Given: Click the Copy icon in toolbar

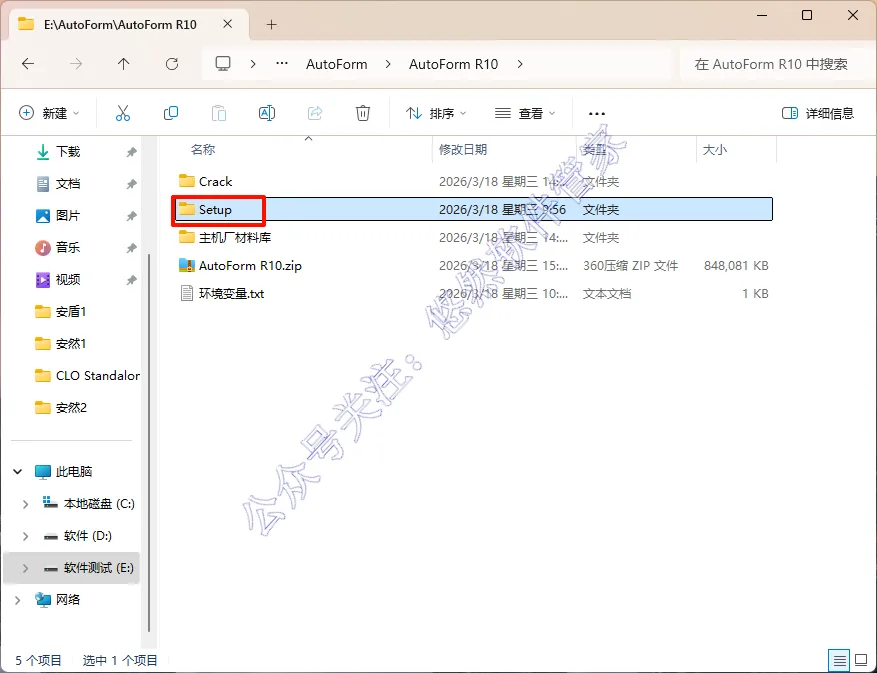Looking at the screenshot, I should [x=171, y=114].
